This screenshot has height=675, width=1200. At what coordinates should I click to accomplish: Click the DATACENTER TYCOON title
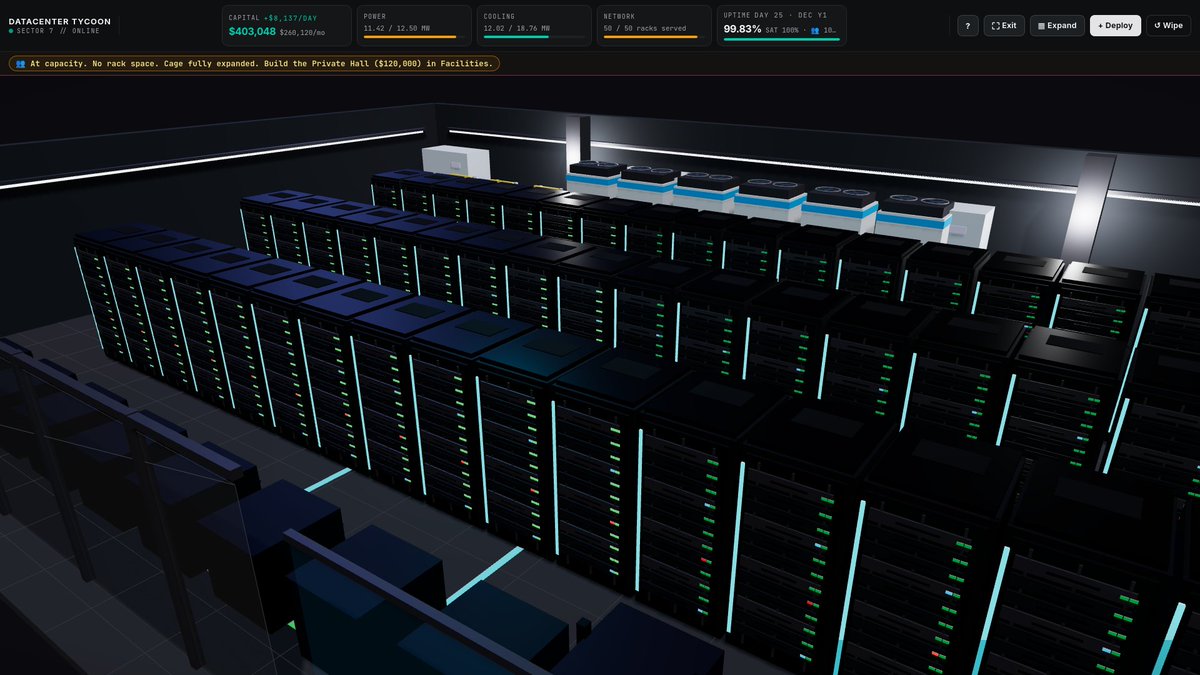pos(60,21)
